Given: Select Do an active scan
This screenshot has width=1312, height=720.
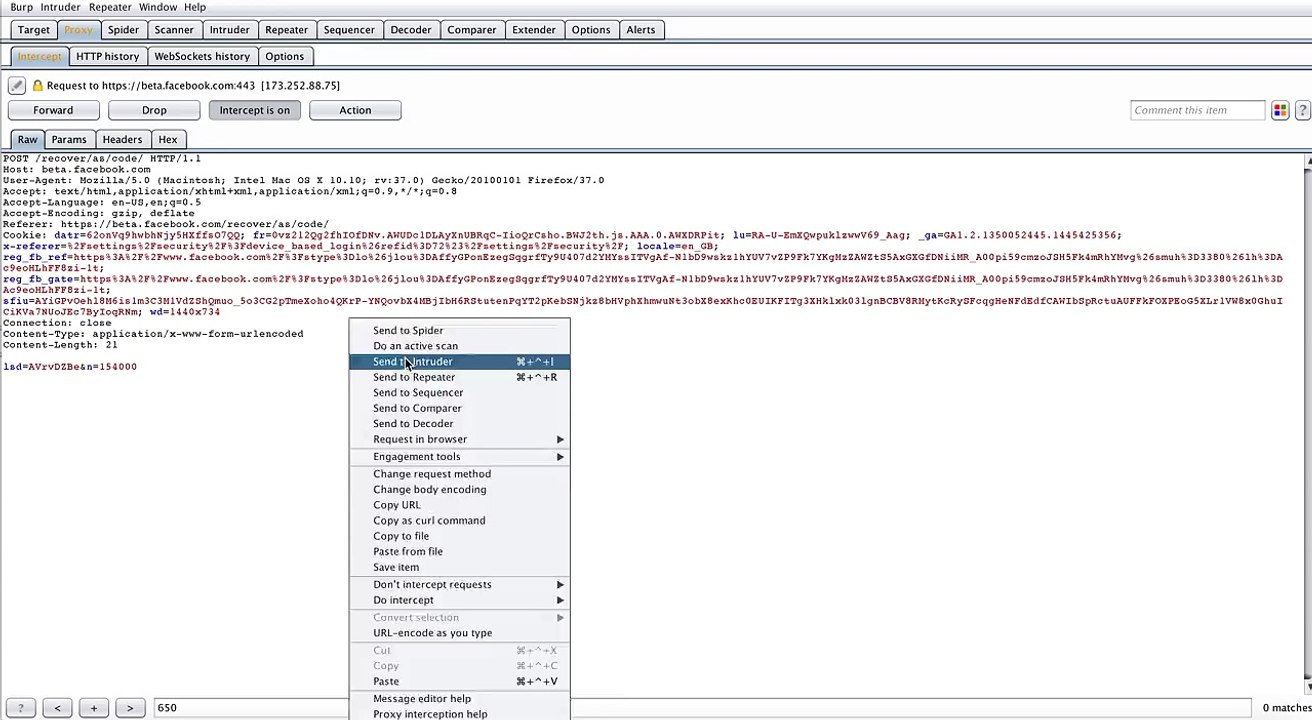Looking at the screenshot, I should click(459, 346).
